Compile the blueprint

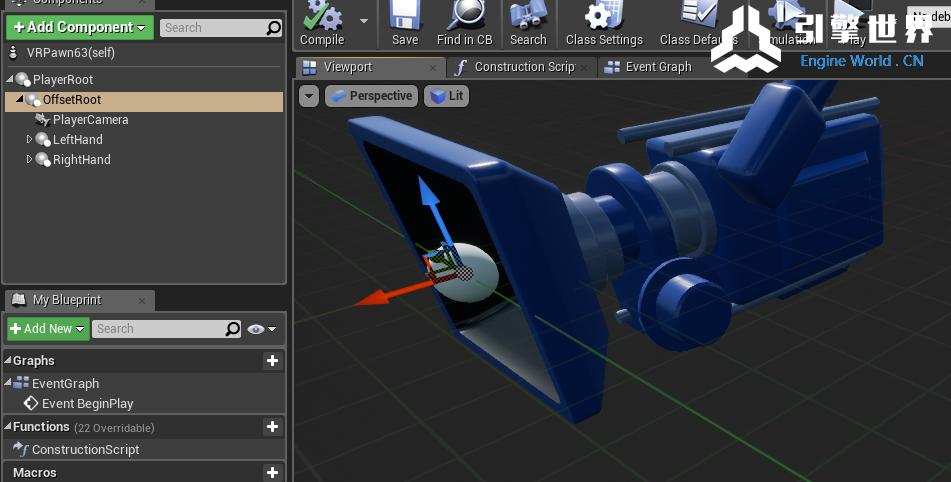tap(322, 24)
